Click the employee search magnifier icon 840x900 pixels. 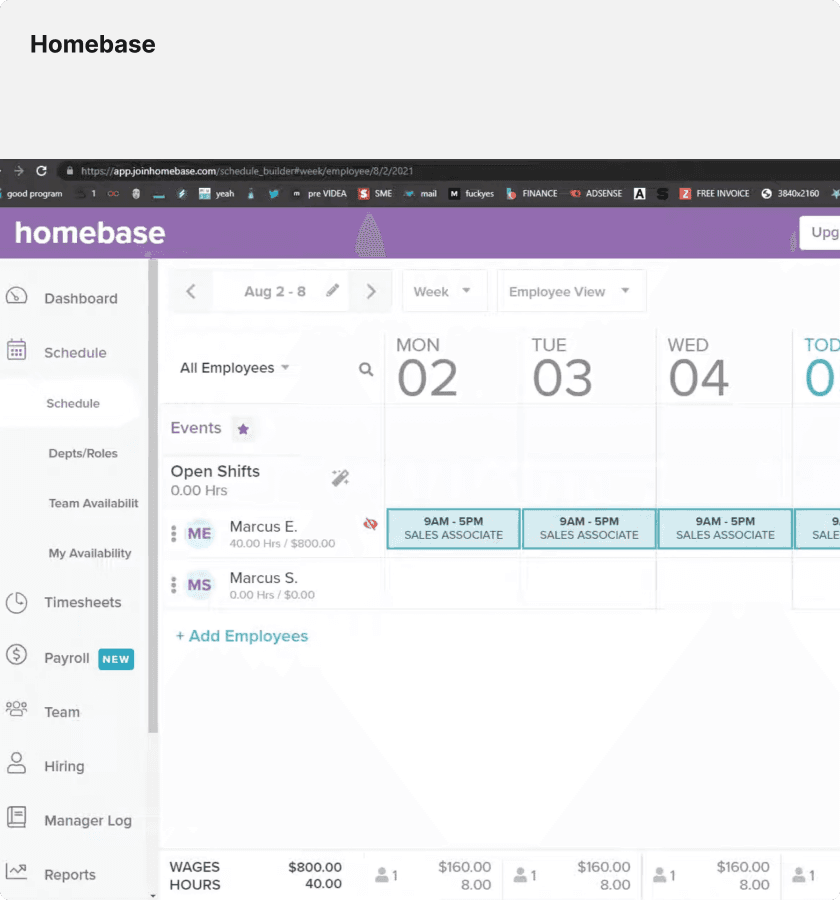tap(366, 369)
